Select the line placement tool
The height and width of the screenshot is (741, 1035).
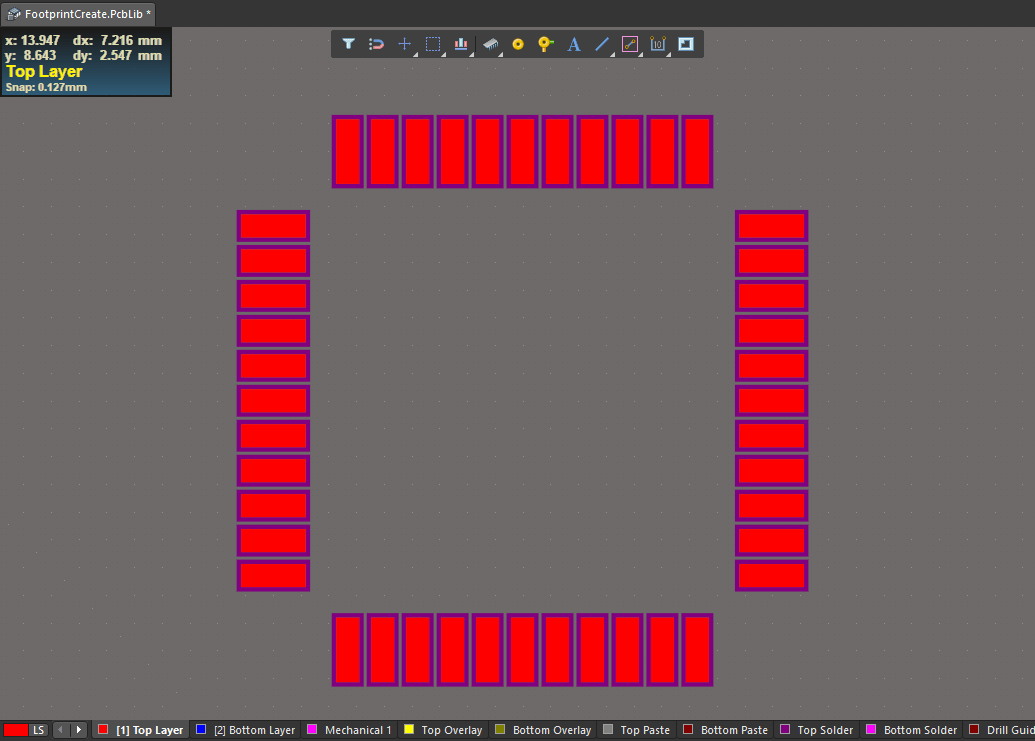click(601, 44)
